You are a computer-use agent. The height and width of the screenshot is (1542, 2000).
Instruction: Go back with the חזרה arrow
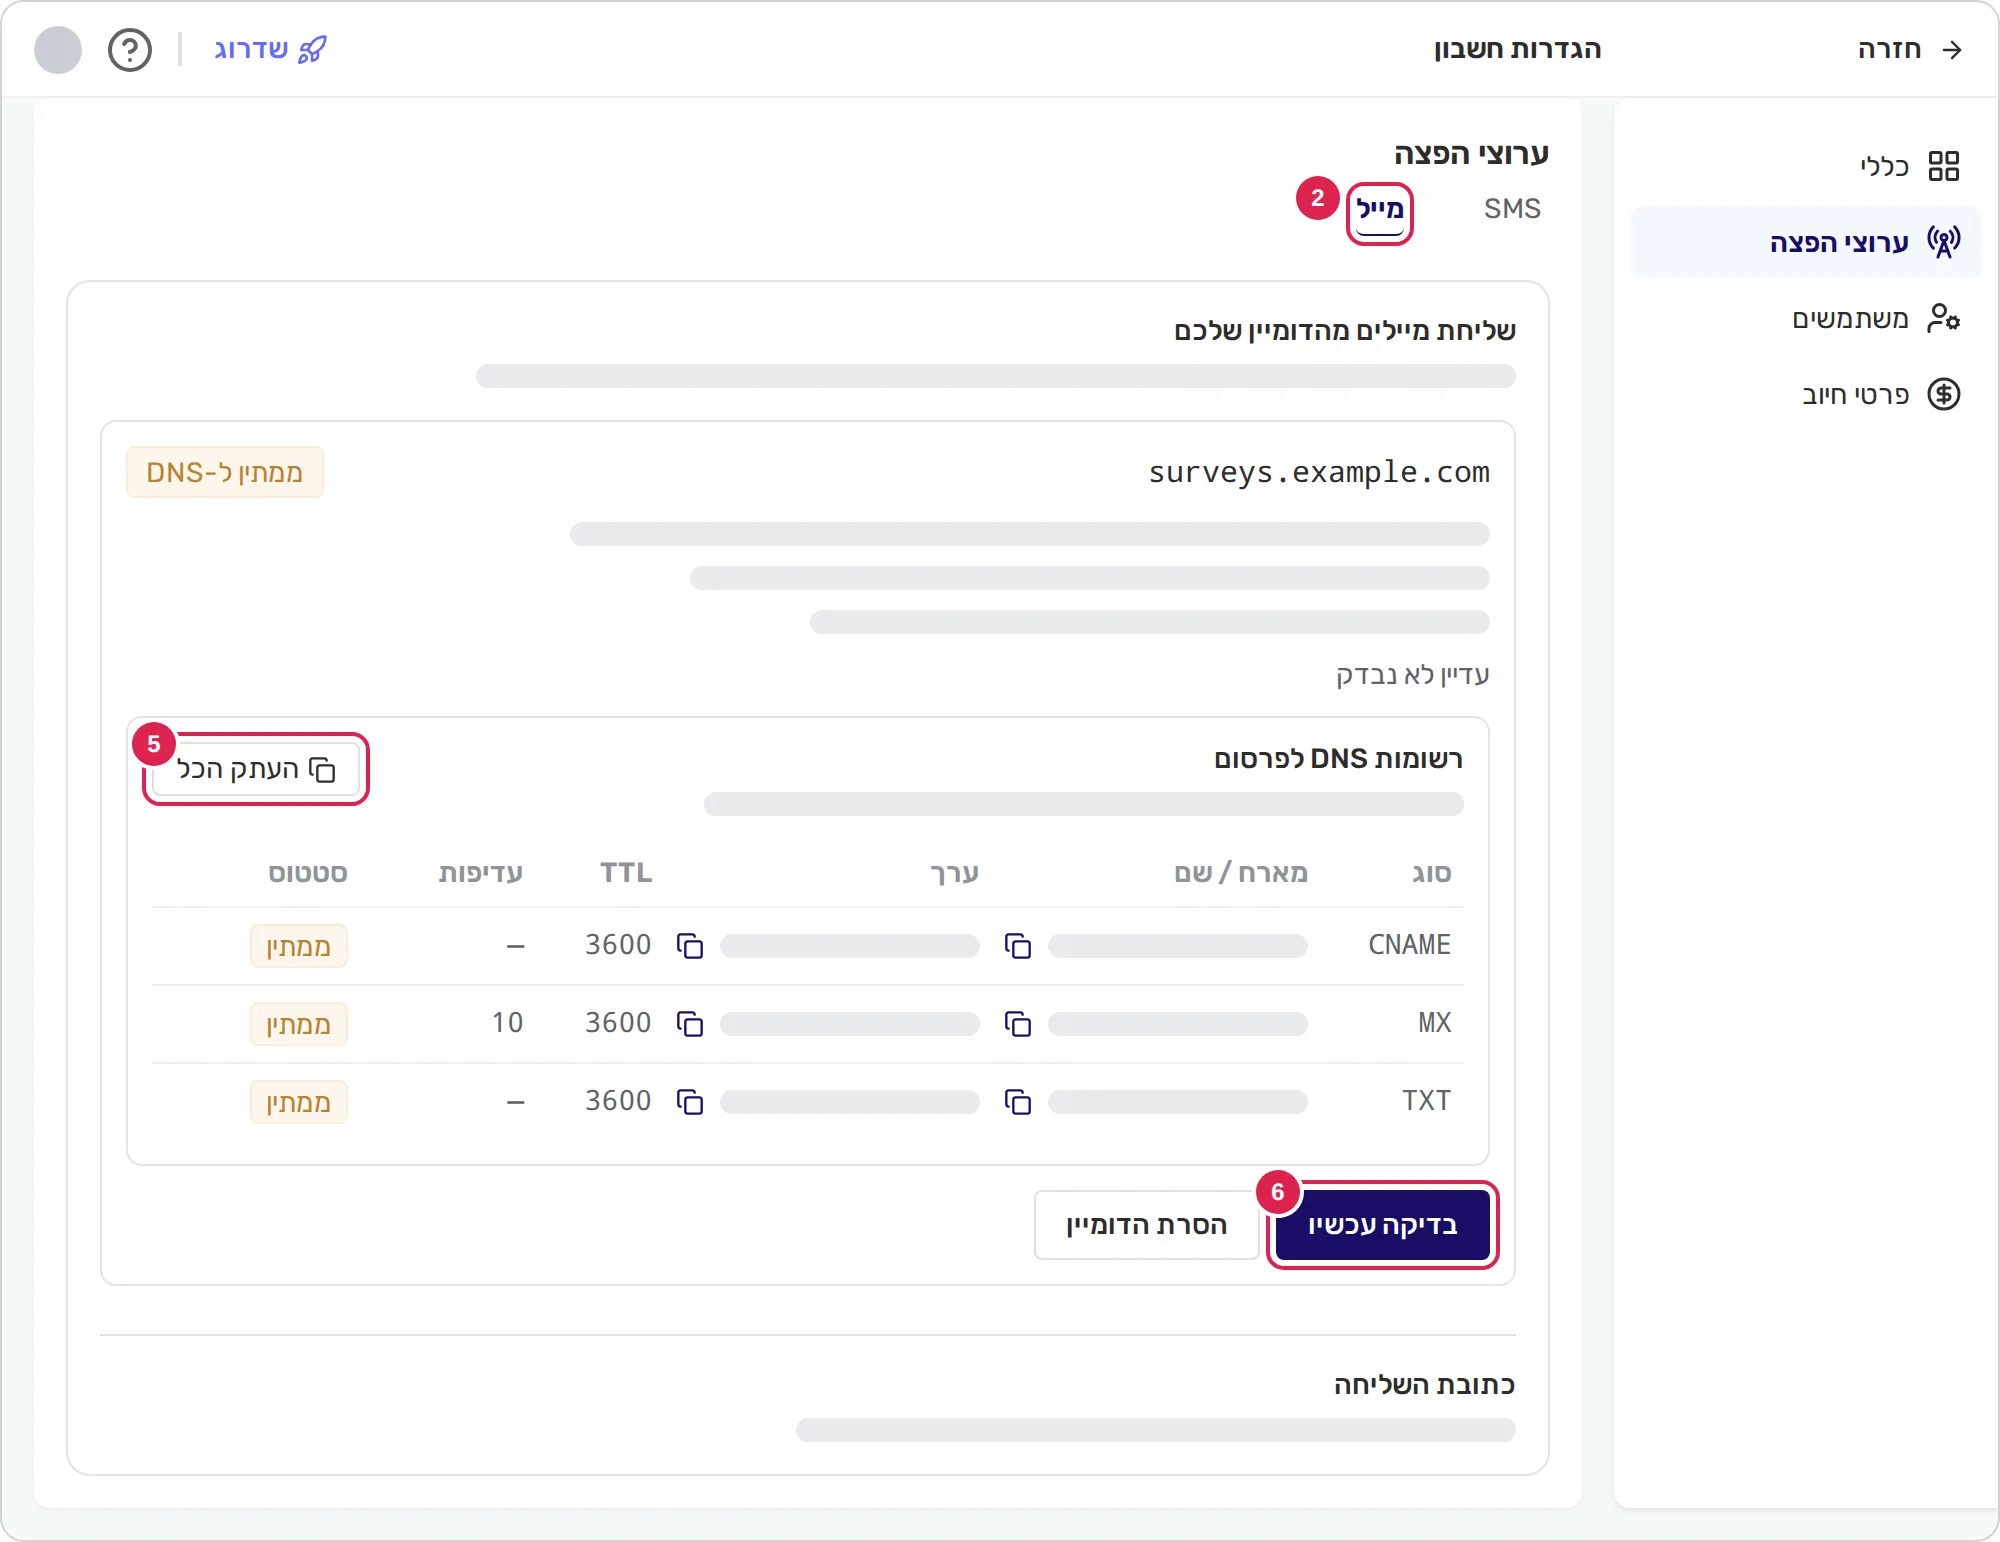point(1910,49)
